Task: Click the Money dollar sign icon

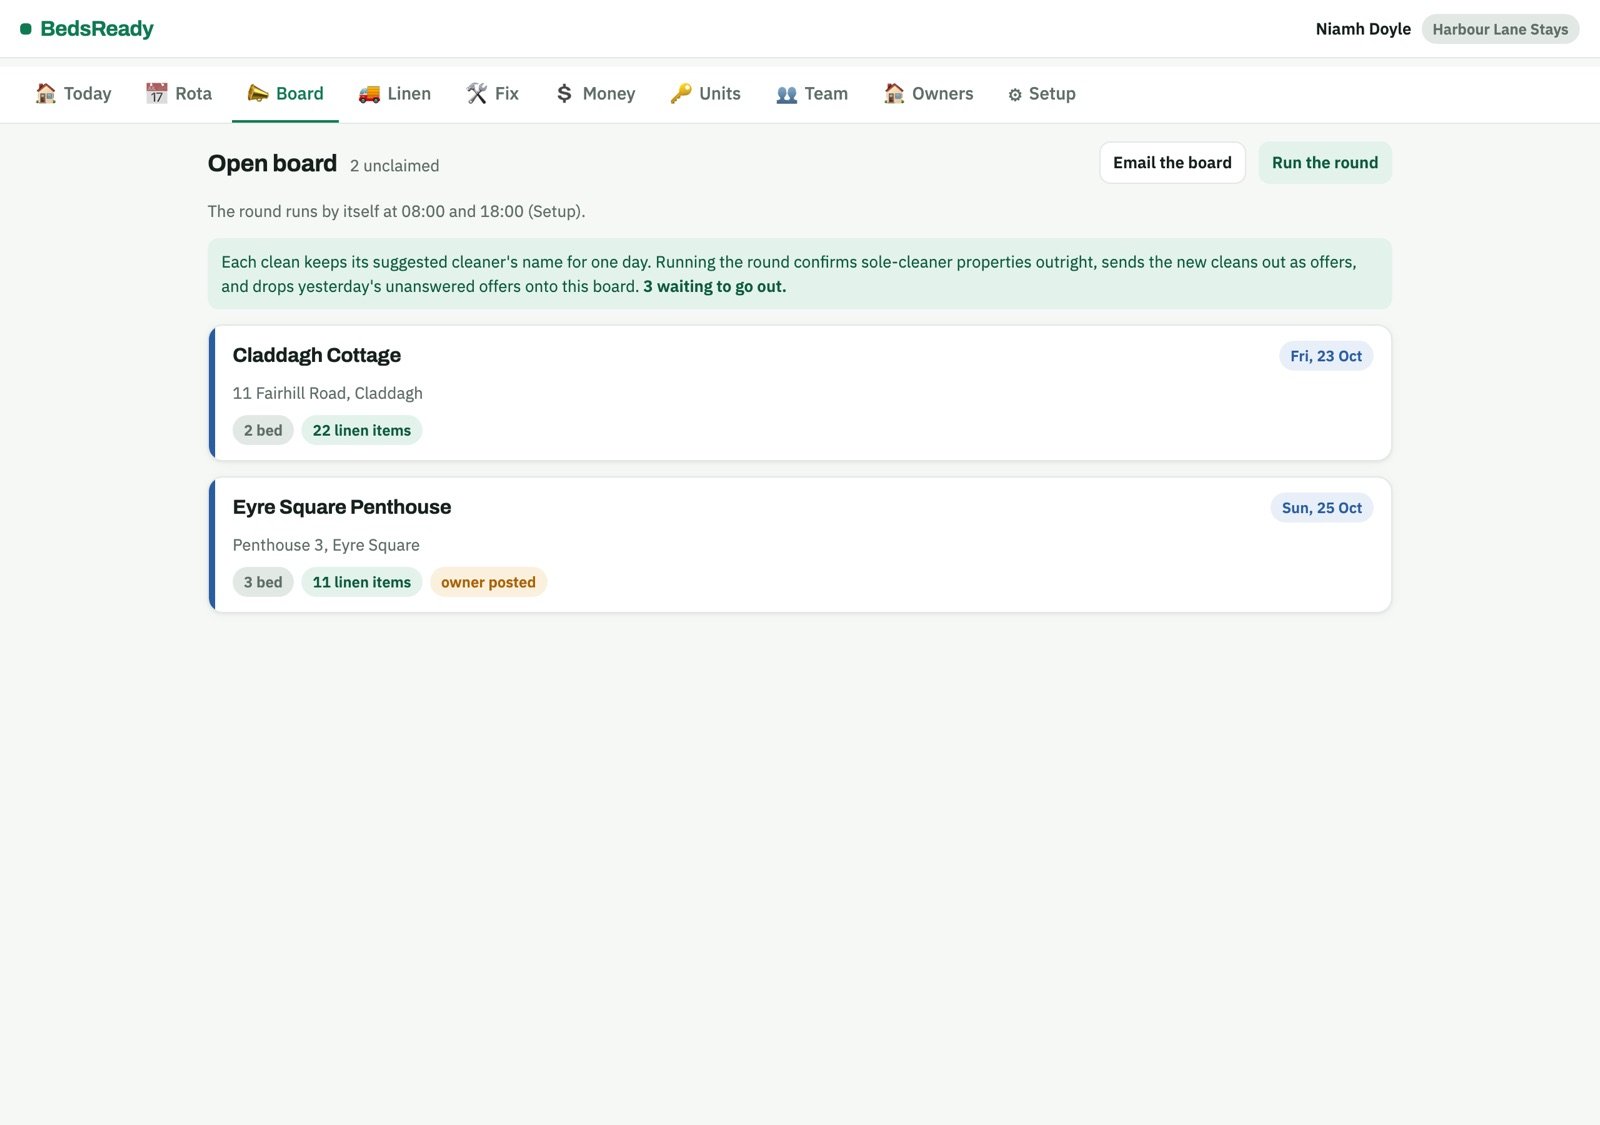Action: click(565, 94)
